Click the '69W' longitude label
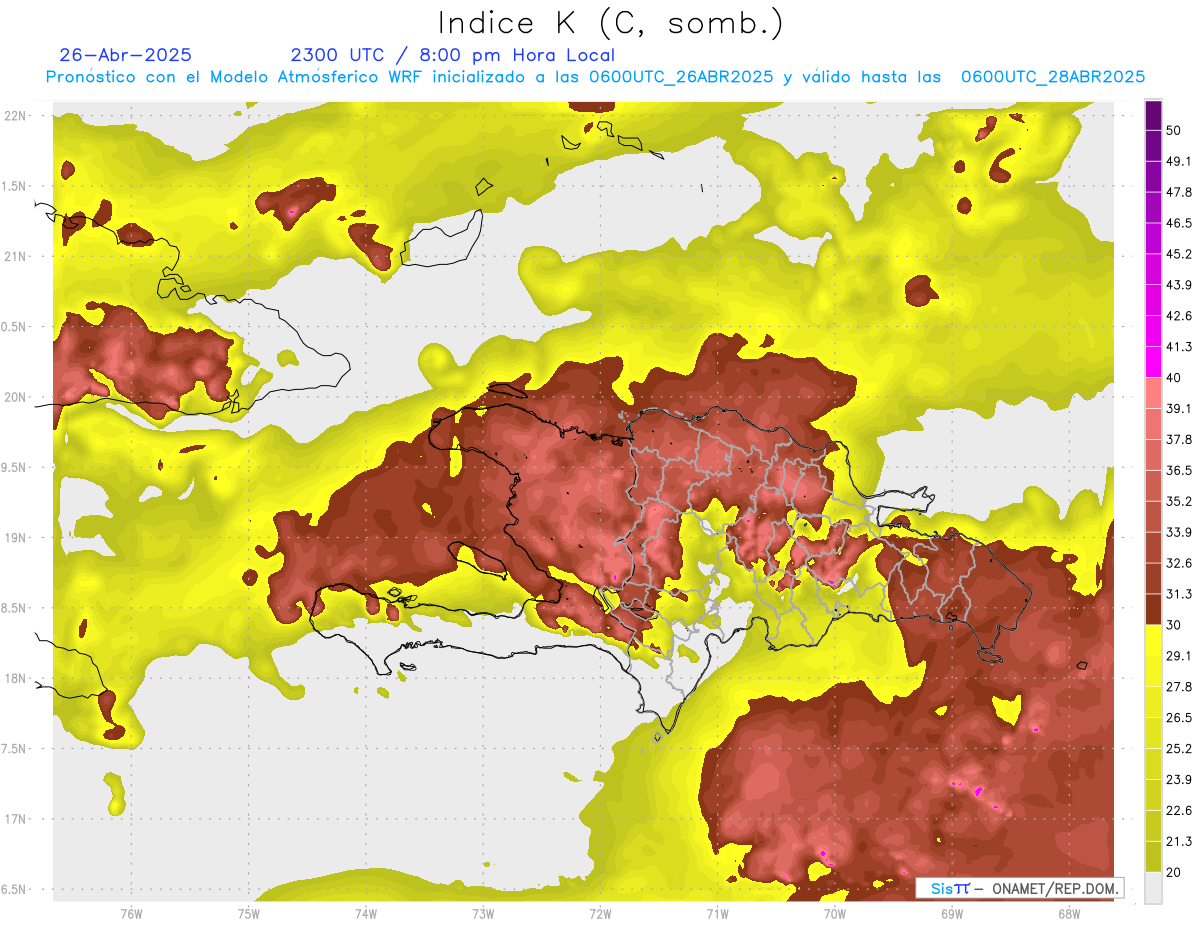Viewport: 1200px width, 927px height. point(951,914)
